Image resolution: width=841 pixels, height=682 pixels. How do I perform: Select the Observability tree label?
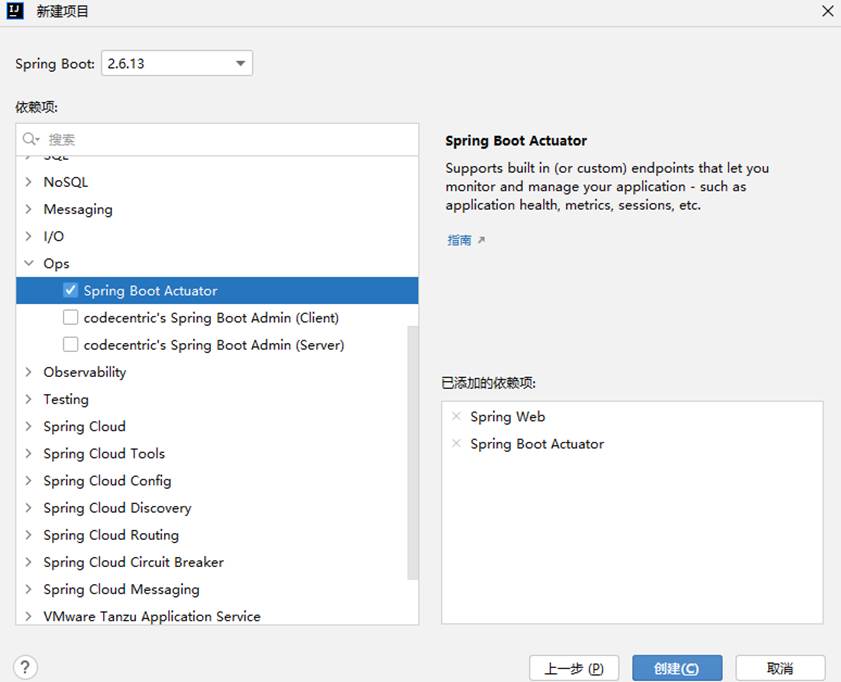tap(85, 372)
